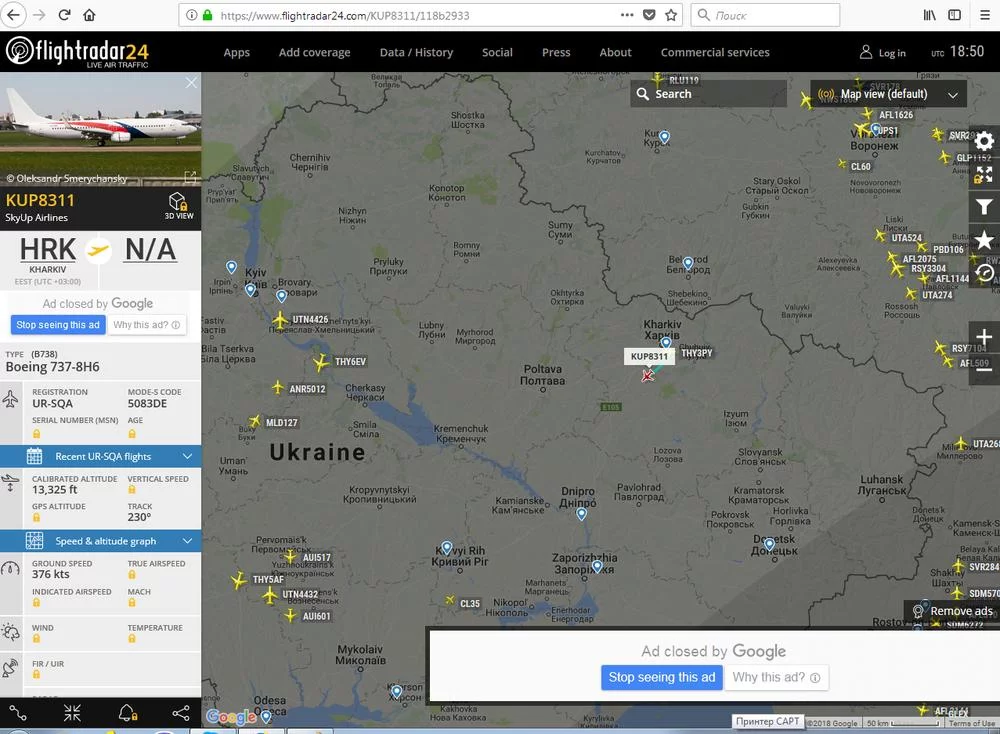Select the UTN4426 aircraft icon near Kyiv
The height and width of the screenshot is (734, 1000).
click(280, 319)
